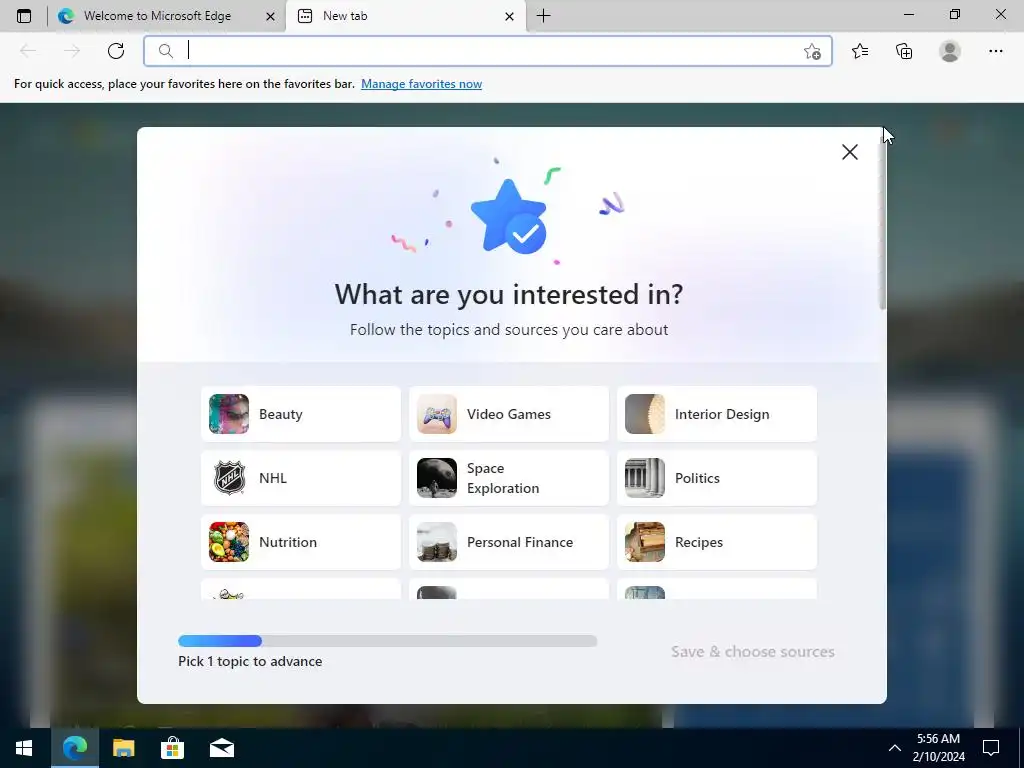
Task: Close the New tab tab
Action: (509, 16)
